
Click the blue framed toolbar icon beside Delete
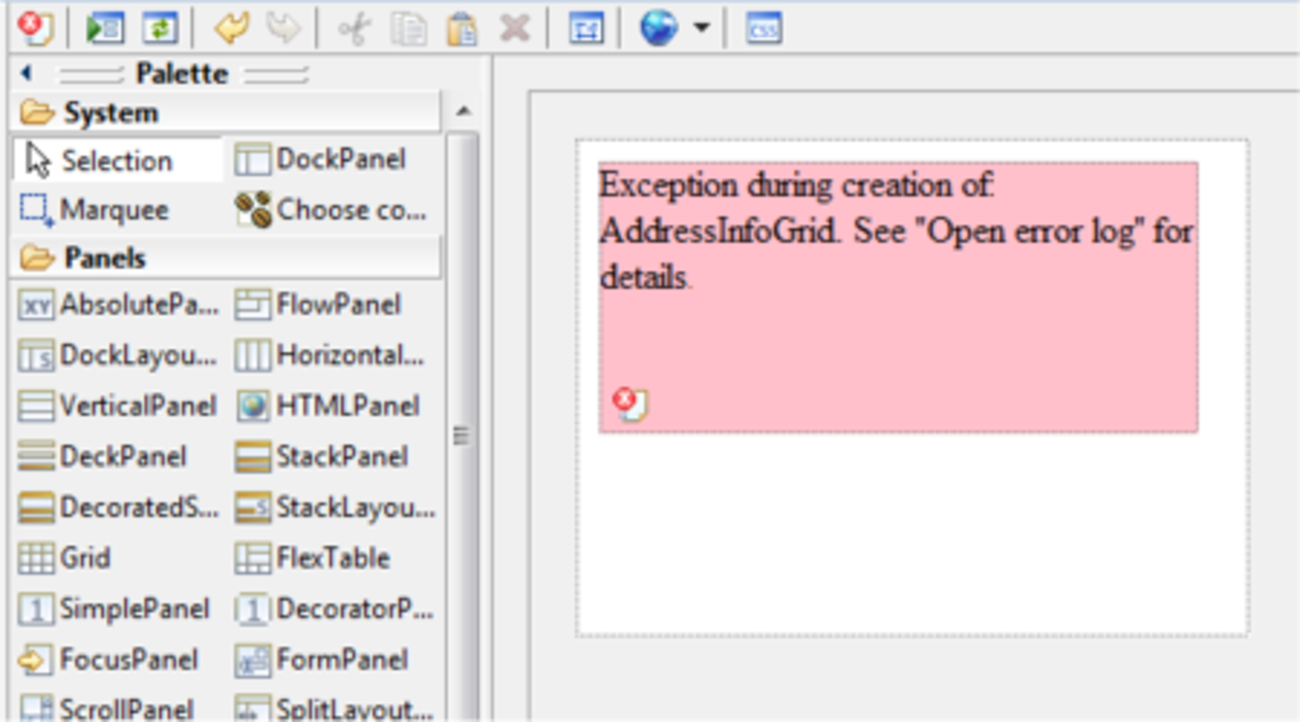click(586, 29)
